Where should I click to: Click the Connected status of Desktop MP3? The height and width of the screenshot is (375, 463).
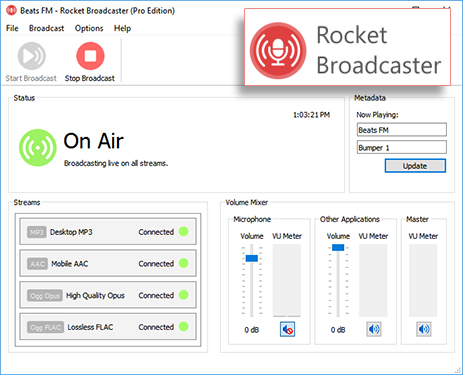coord(156,232)
